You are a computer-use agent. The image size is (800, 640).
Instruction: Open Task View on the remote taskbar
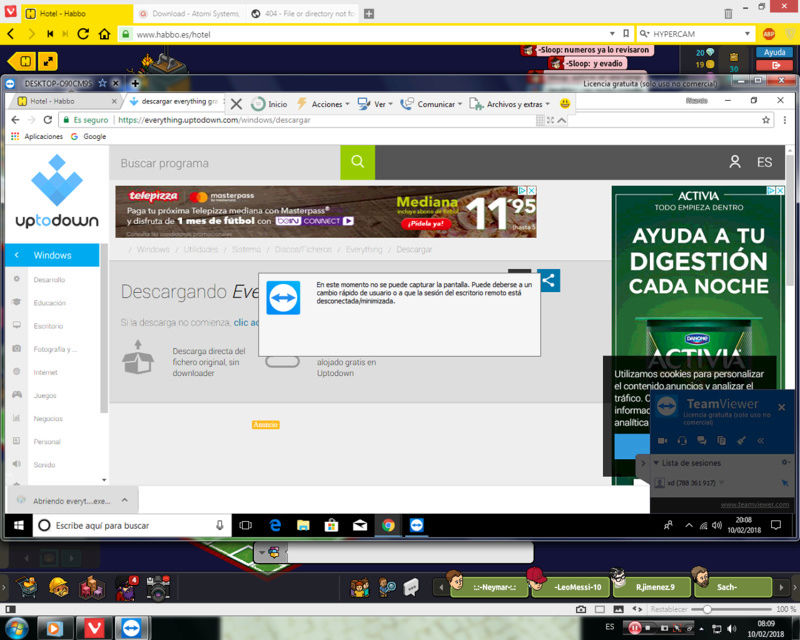click(x=245, y=525)
